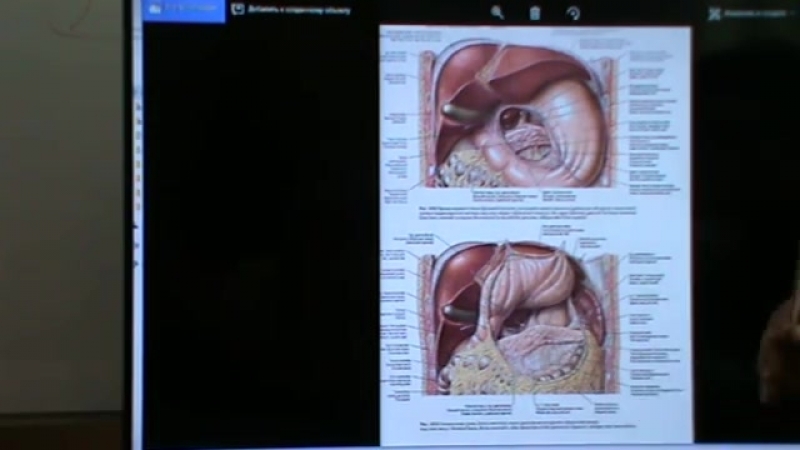The image size is (800, 450).
Task: Click the upper anatomy illustration of the liver
Action: (518, 115)
